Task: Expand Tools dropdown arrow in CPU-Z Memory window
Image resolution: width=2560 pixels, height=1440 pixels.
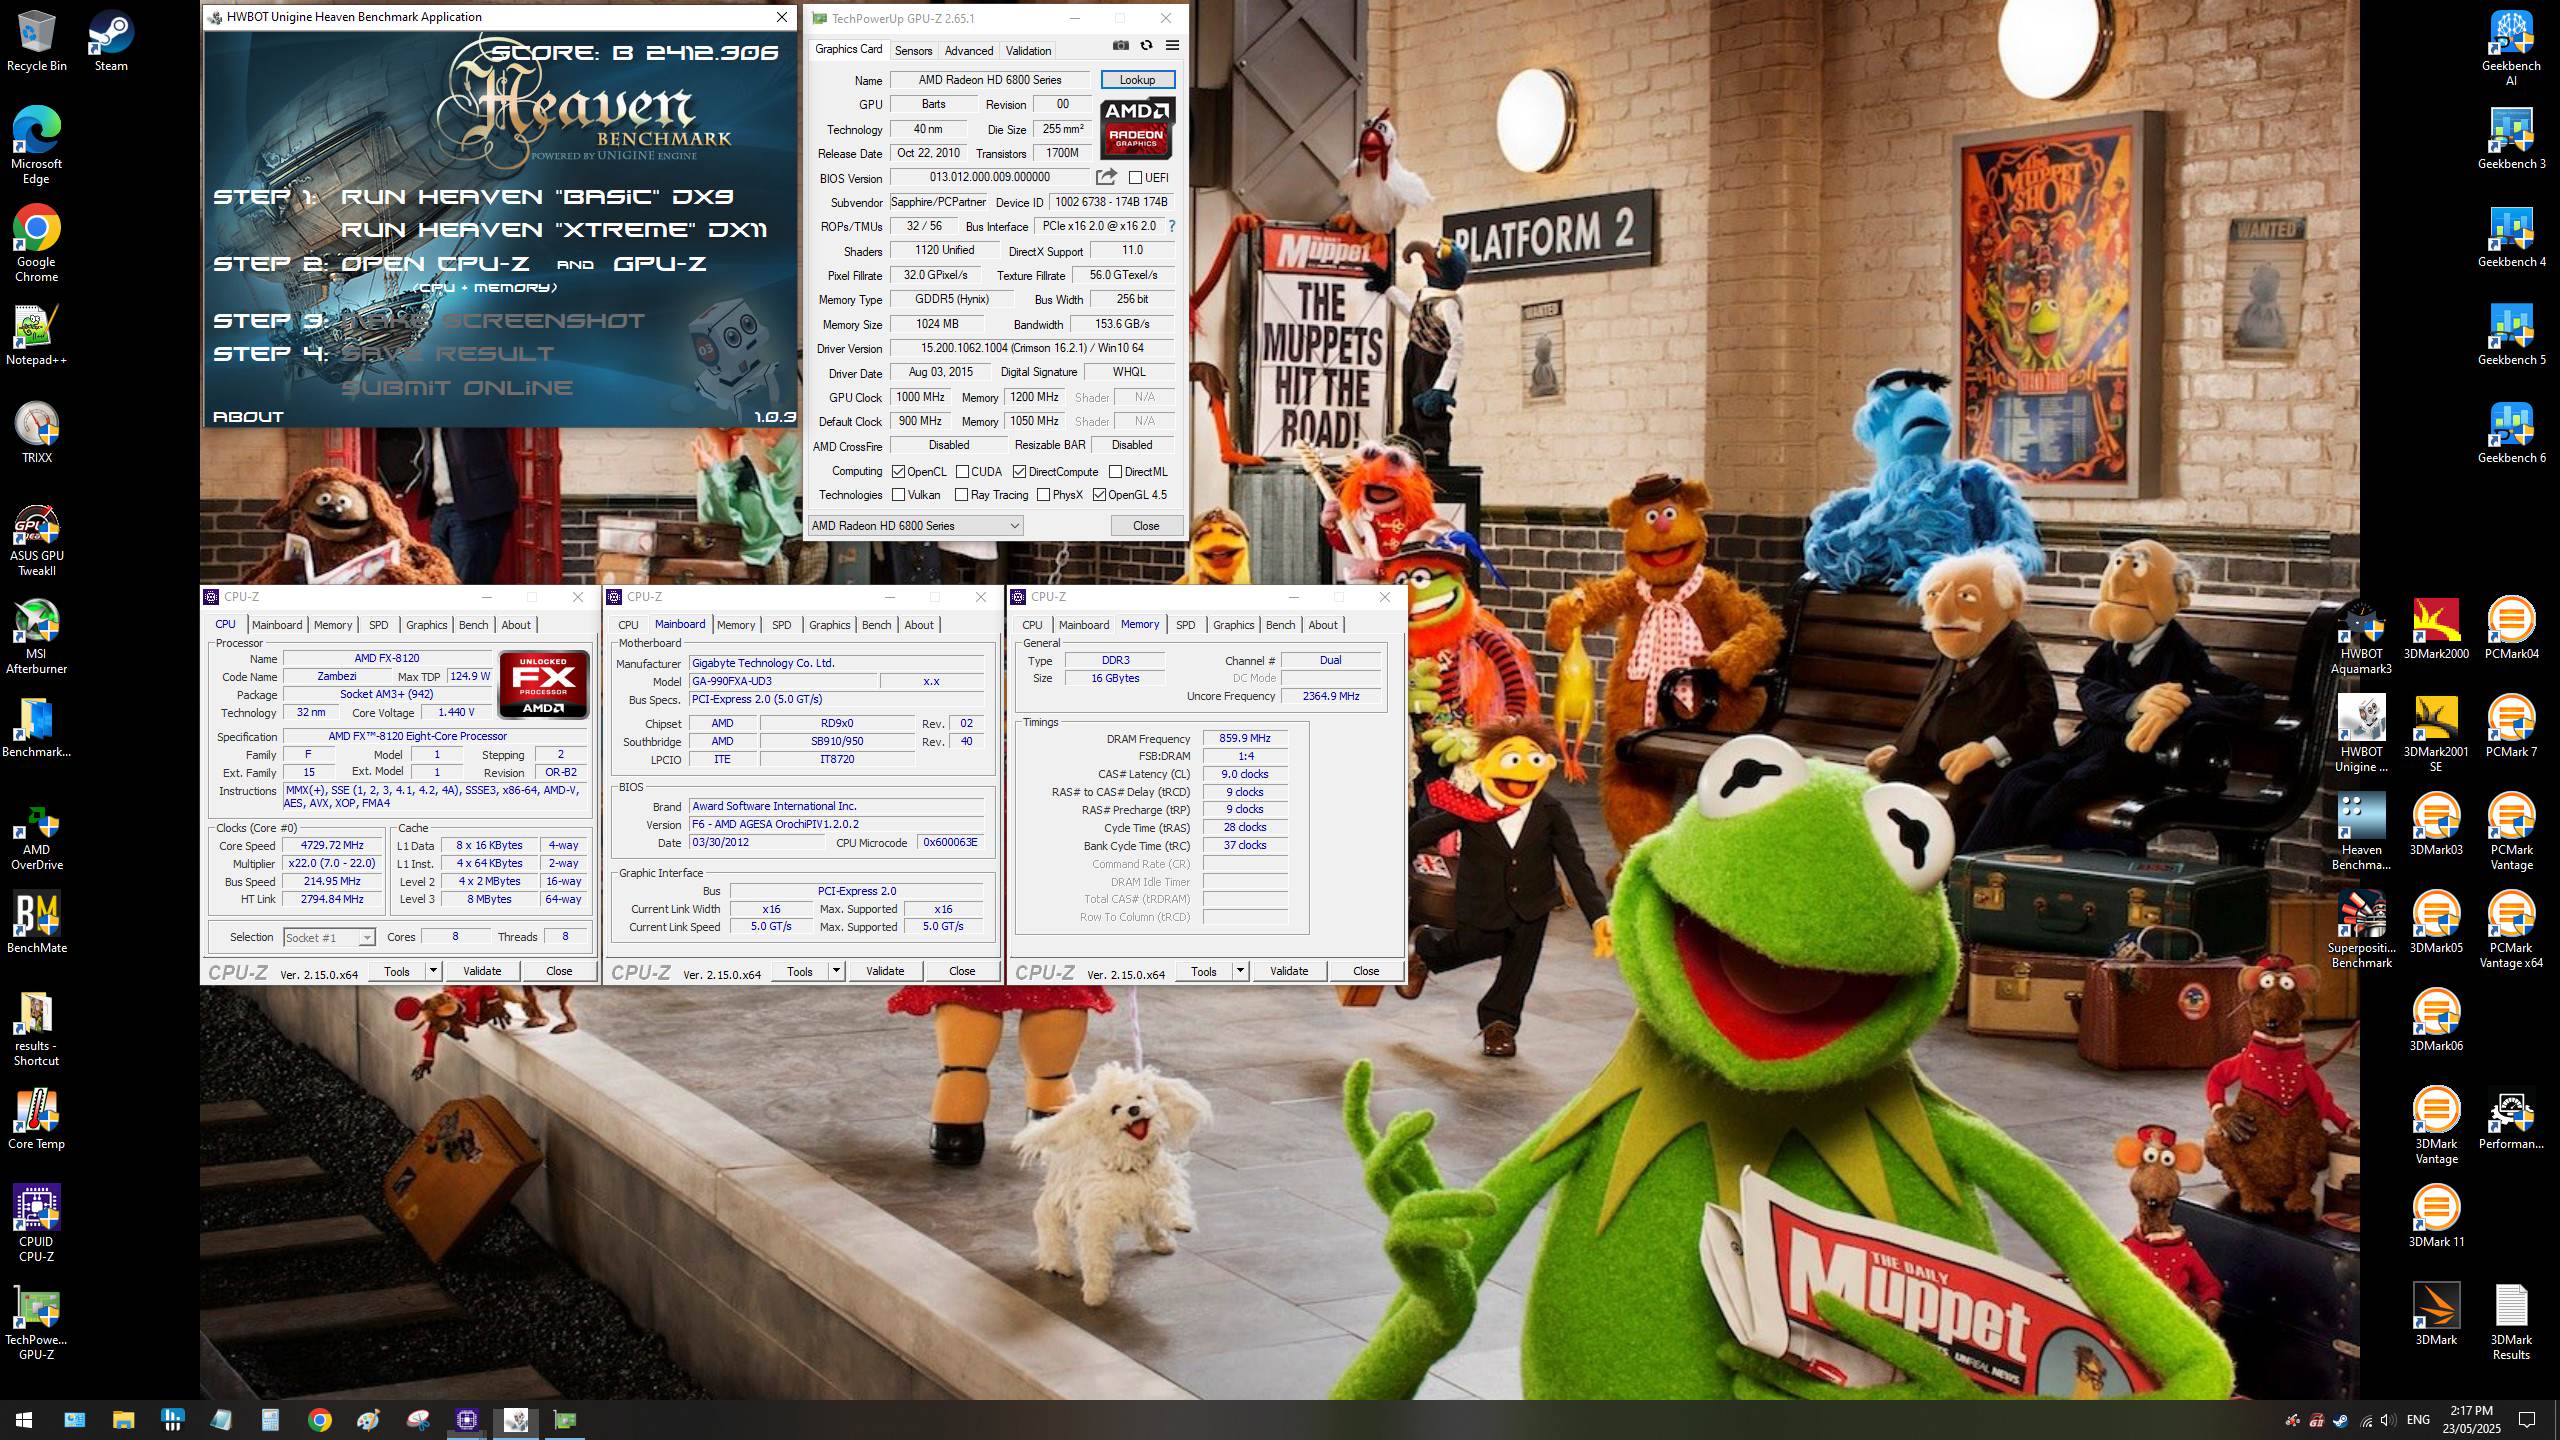Action: [1240, 971]
